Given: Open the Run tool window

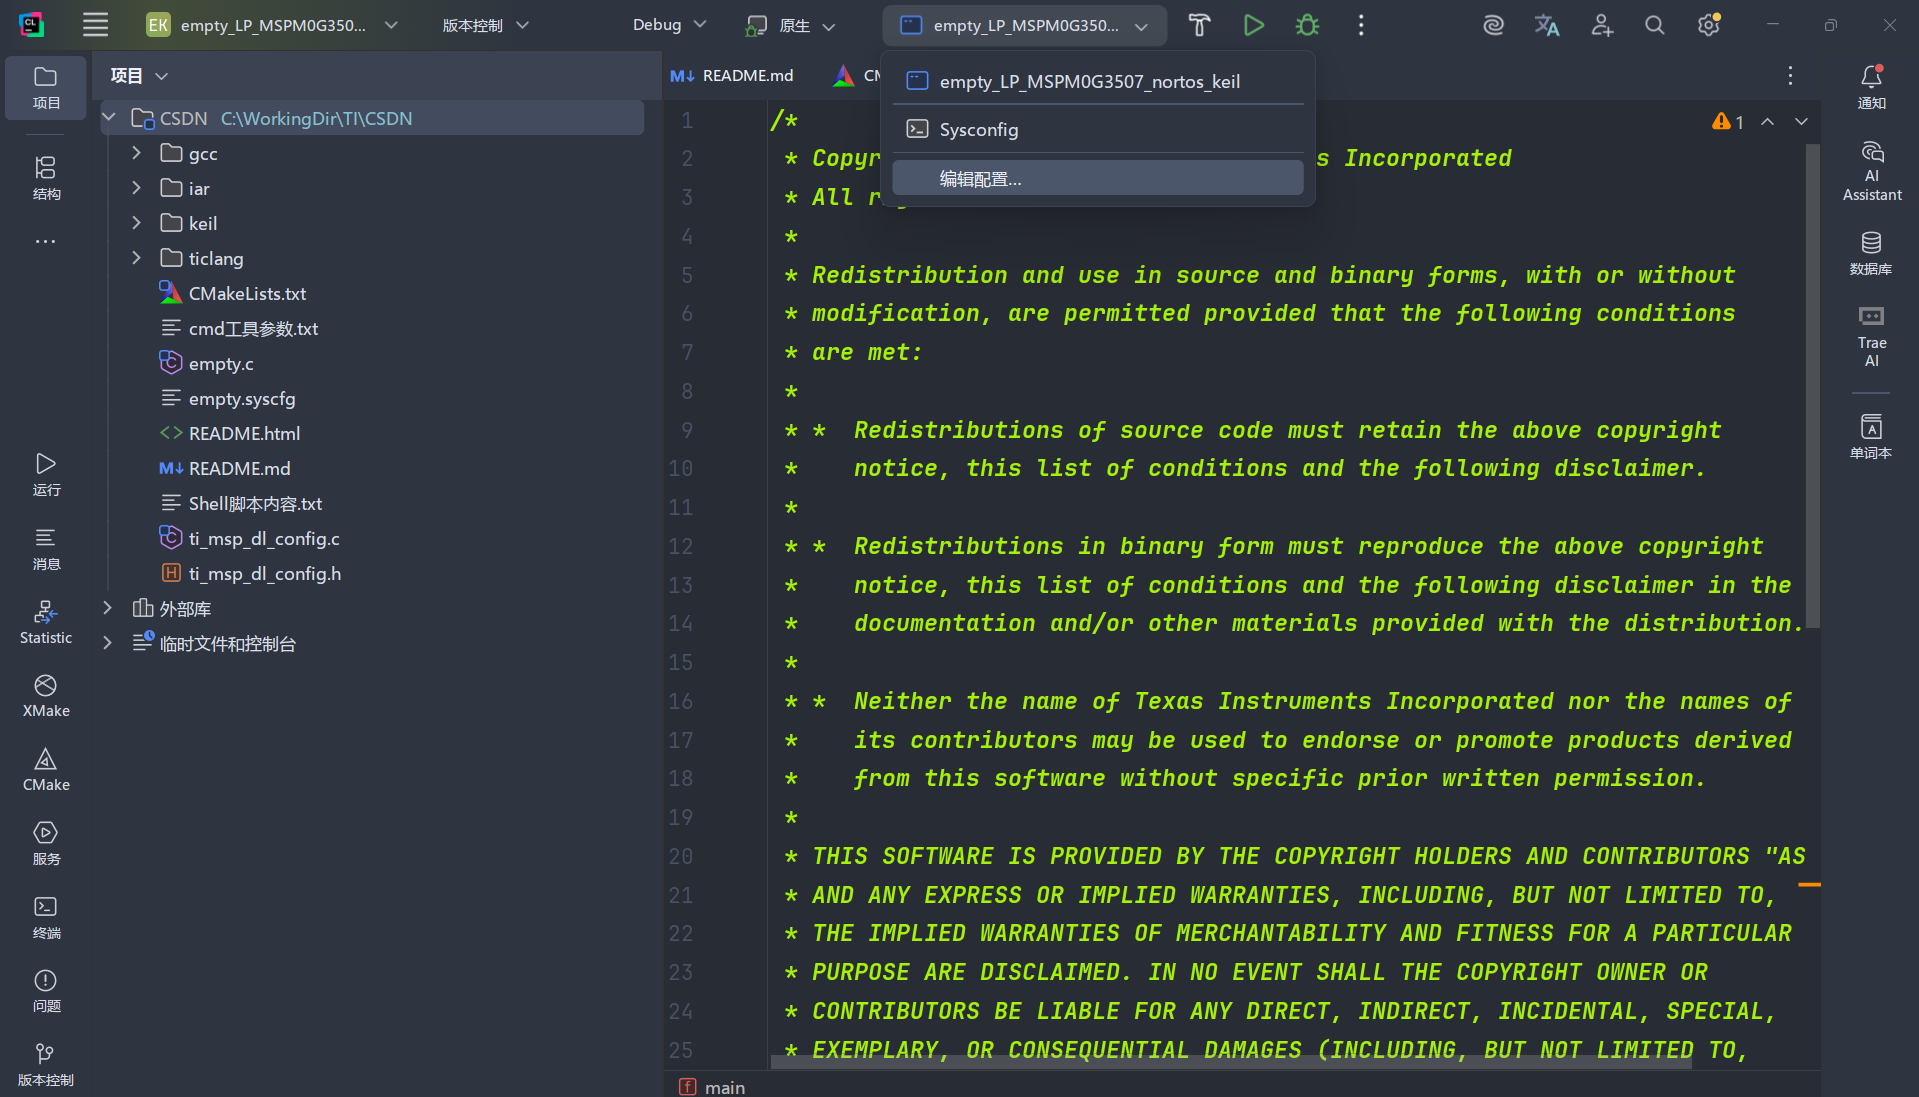Looking at the screenshot, I should (x=46, y=474).
